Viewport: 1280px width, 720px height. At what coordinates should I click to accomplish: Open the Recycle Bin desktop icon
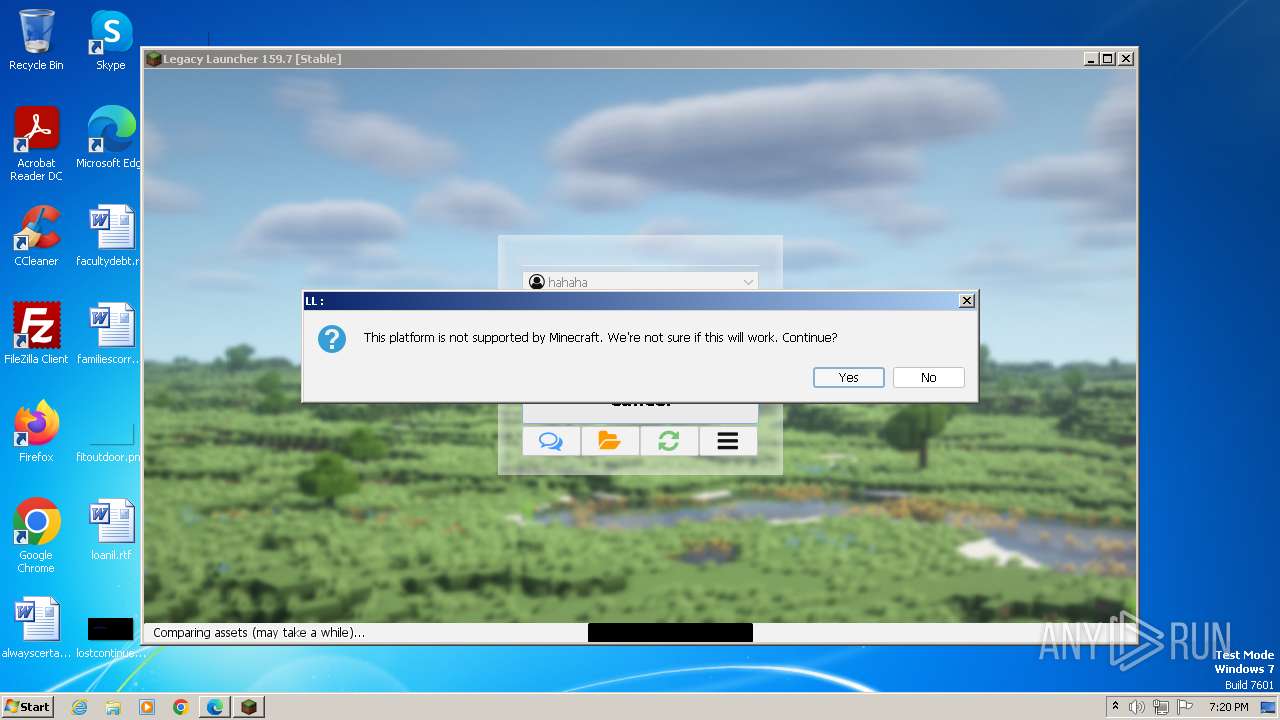coord(36,40)
